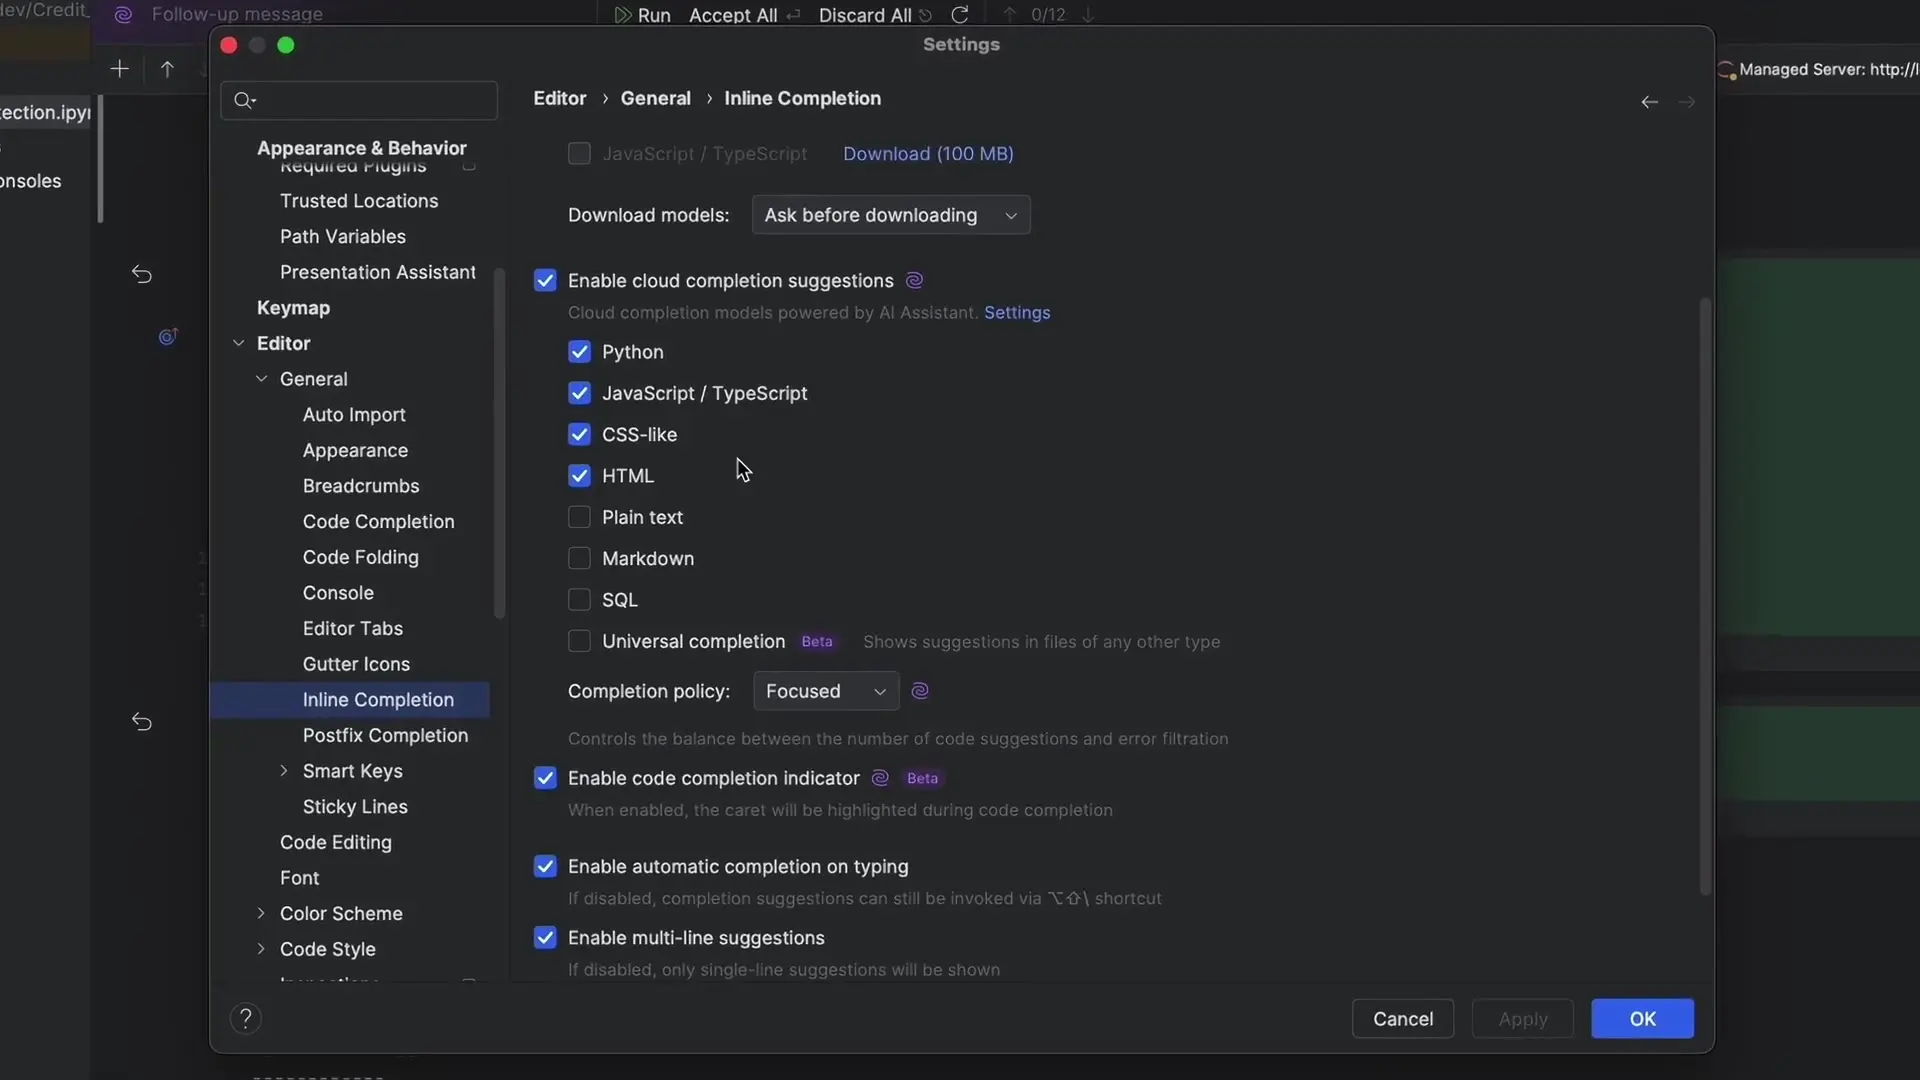
Task: Click the settings search input field
Action: tap(359, 100)
